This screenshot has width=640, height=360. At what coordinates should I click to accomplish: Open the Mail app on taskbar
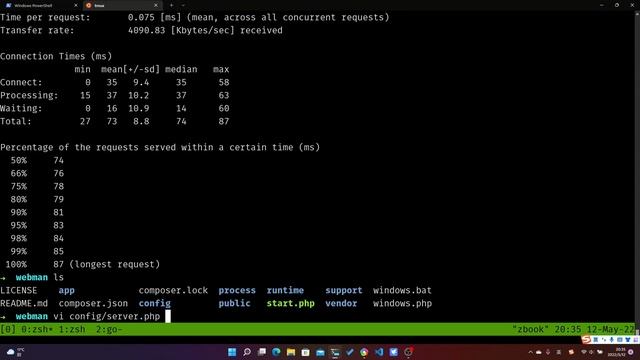tap(320, 352)
